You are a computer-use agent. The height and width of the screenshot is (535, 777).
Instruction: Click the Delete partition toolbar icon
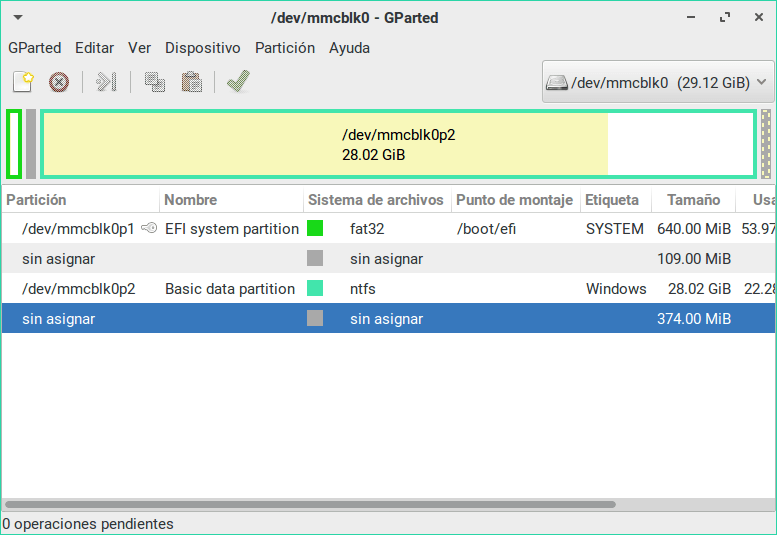click(59, 82)
